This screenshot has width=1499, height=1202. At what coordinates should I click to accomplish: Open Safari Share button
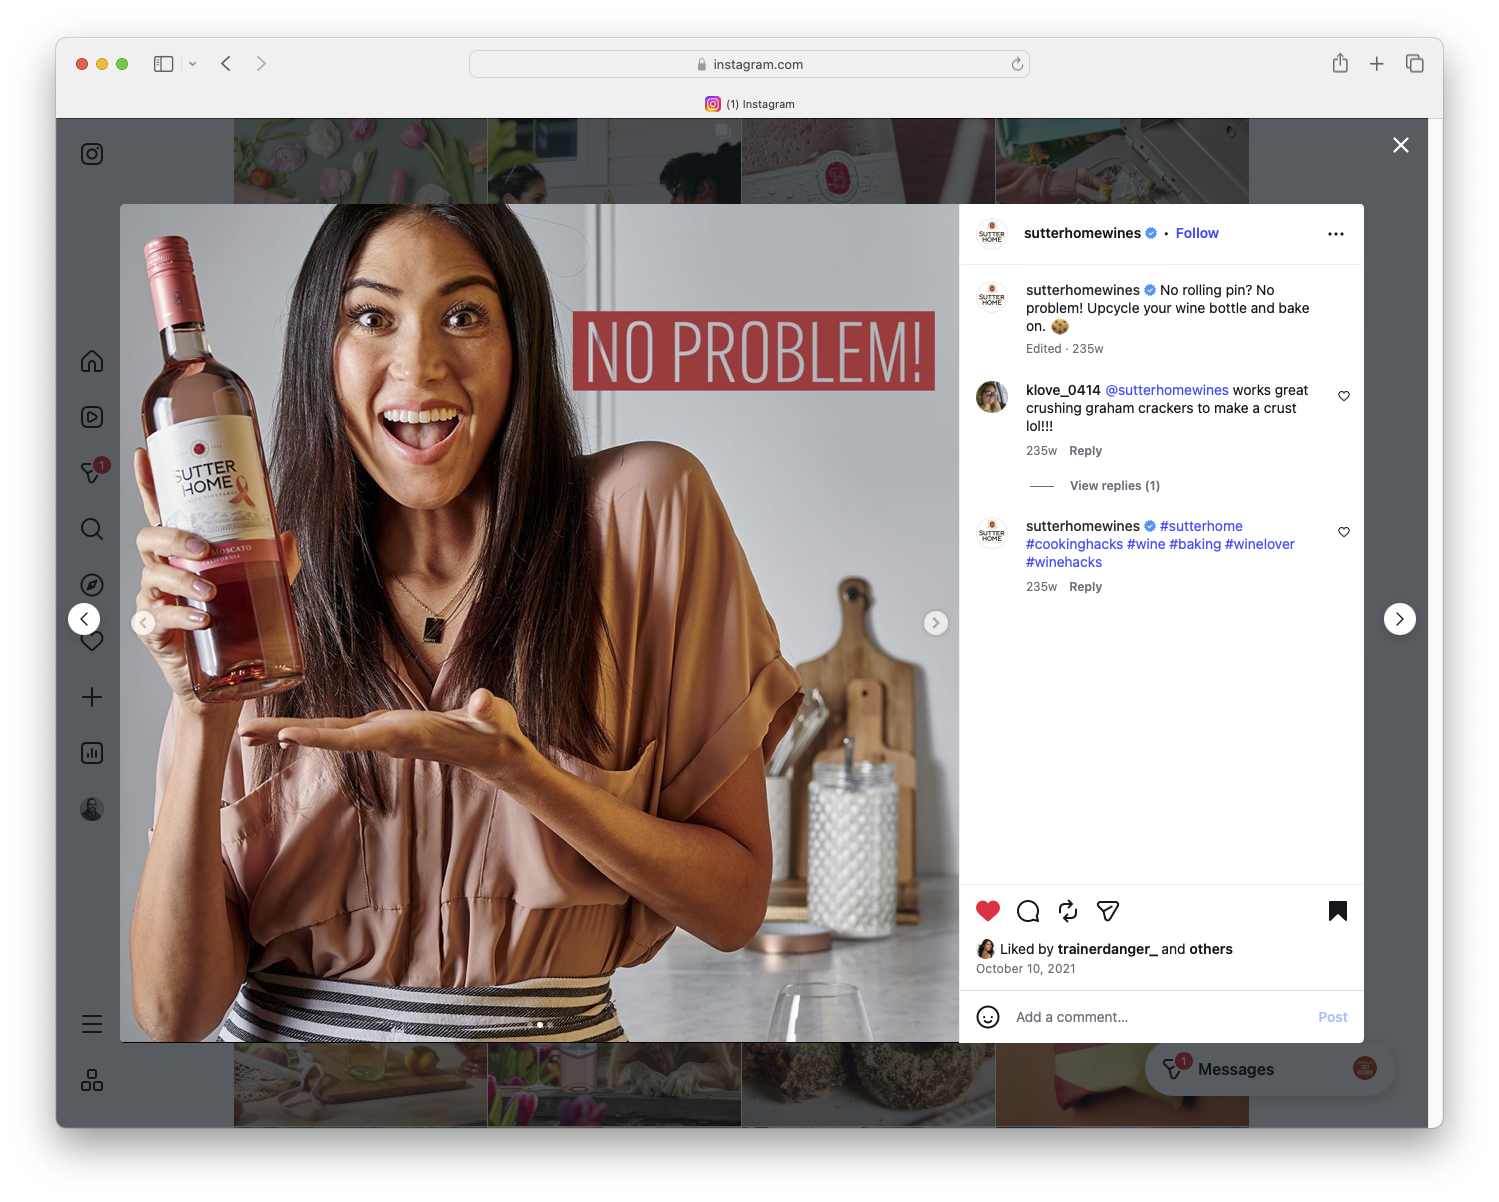tap(1340, 63)
